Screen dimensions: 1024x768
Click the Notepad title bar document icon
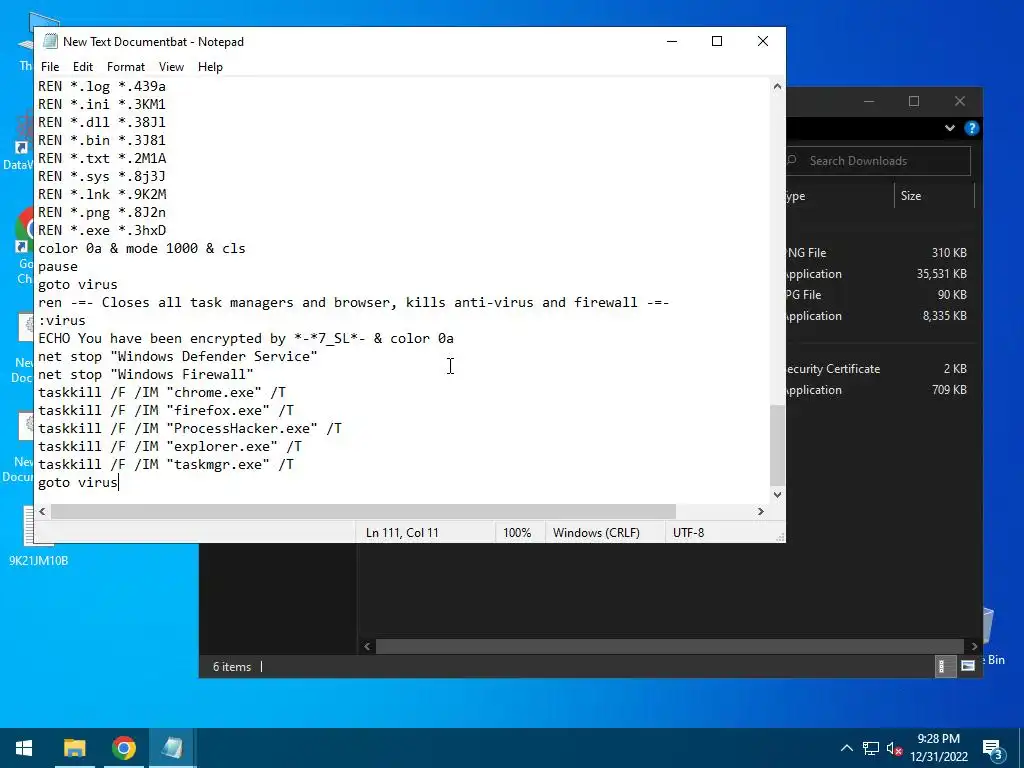pos(50,41)
